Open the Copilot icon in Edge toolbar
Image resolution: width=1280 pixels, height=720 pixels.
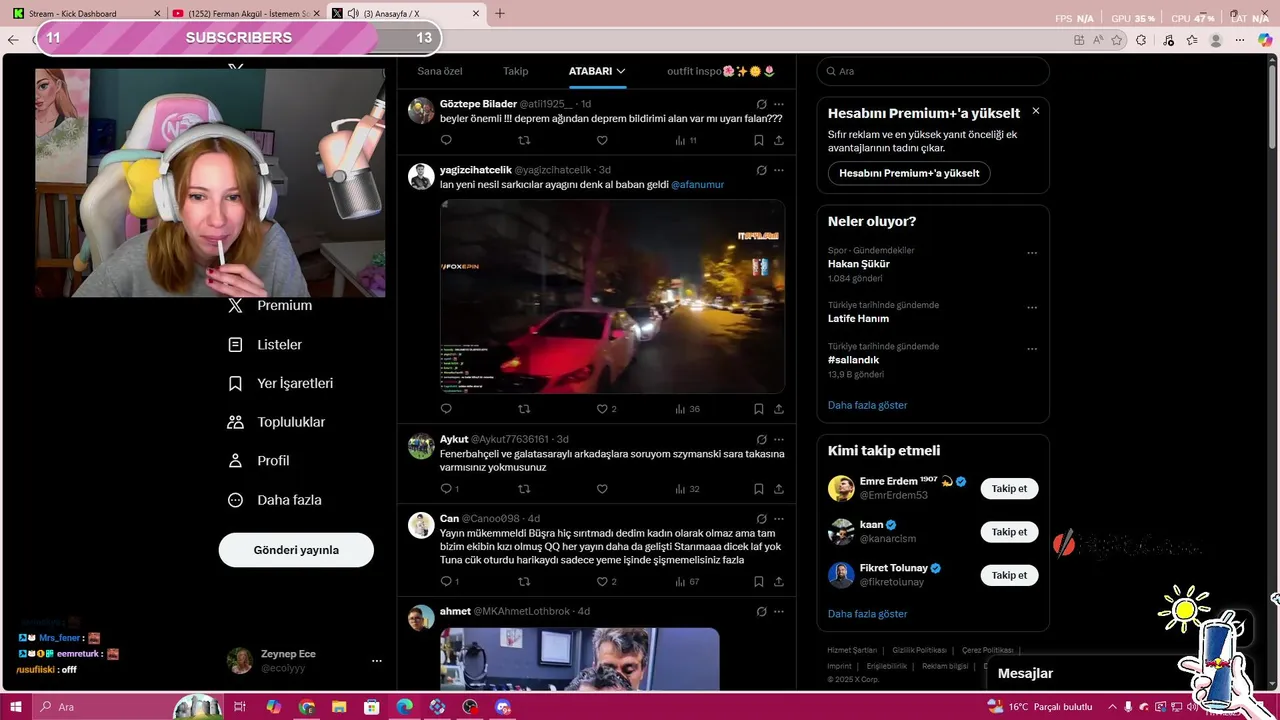tap(1266, 40)
